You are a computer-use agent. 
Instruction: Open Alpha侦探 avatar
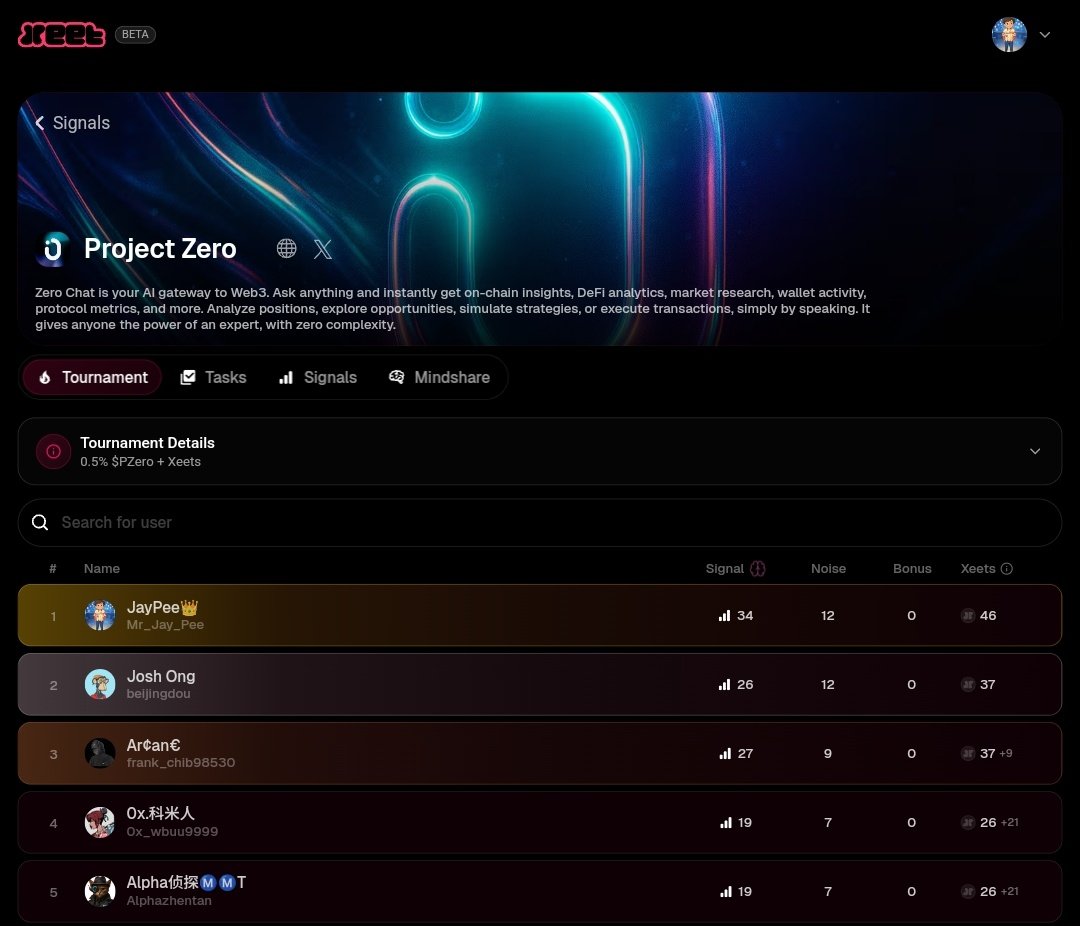click(x=100, y=891)
